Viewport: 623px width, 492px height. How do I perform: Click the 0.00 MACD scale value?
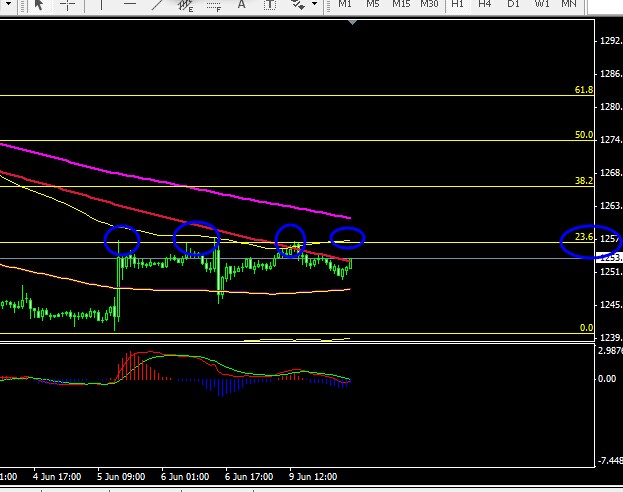click(607, 379)
